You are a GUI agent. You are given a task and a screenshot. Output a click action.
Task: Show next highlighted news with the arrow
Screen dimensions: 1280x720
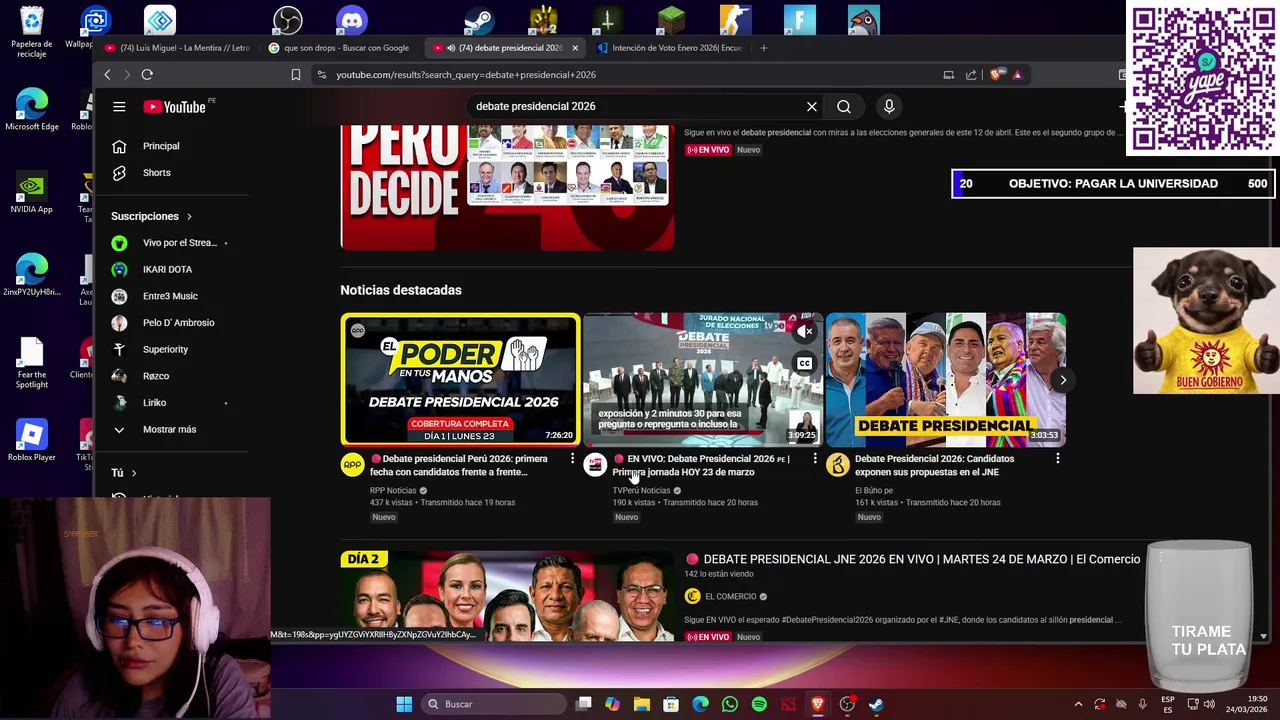tap(1063, 380)
